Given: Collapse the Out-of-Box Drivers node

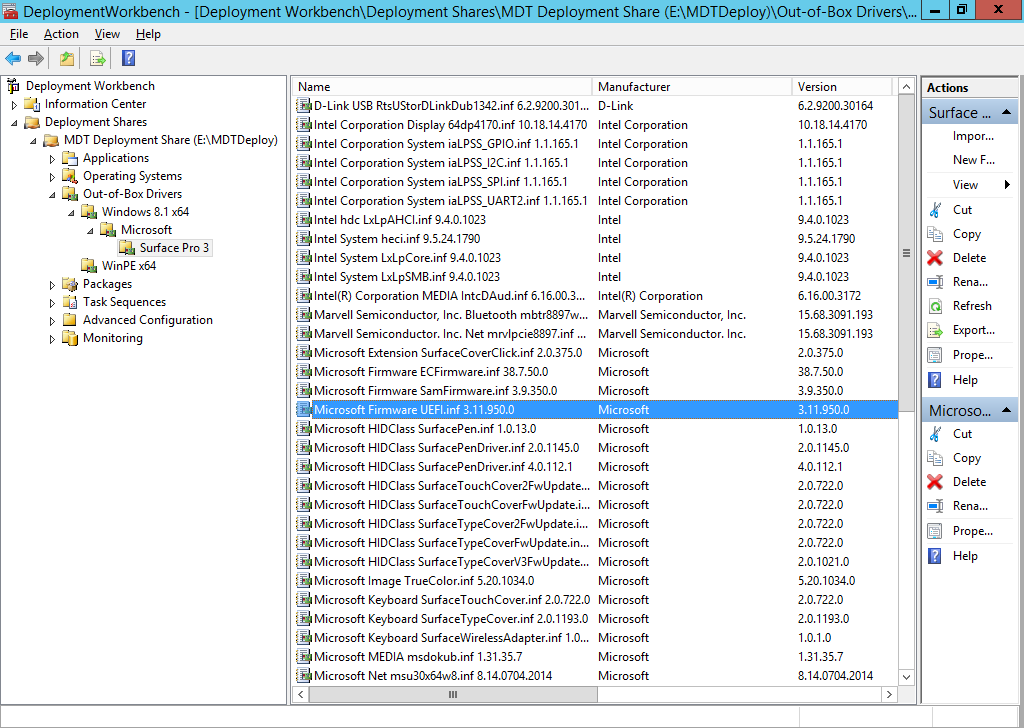Looking at the screenshot, I should [52, 195].
